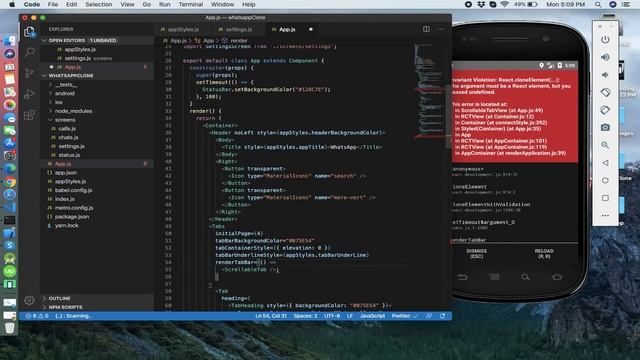This screenshot has height=360, width=640.
Task: Click emulator Home circle button
Action: [x=605, y=180]
